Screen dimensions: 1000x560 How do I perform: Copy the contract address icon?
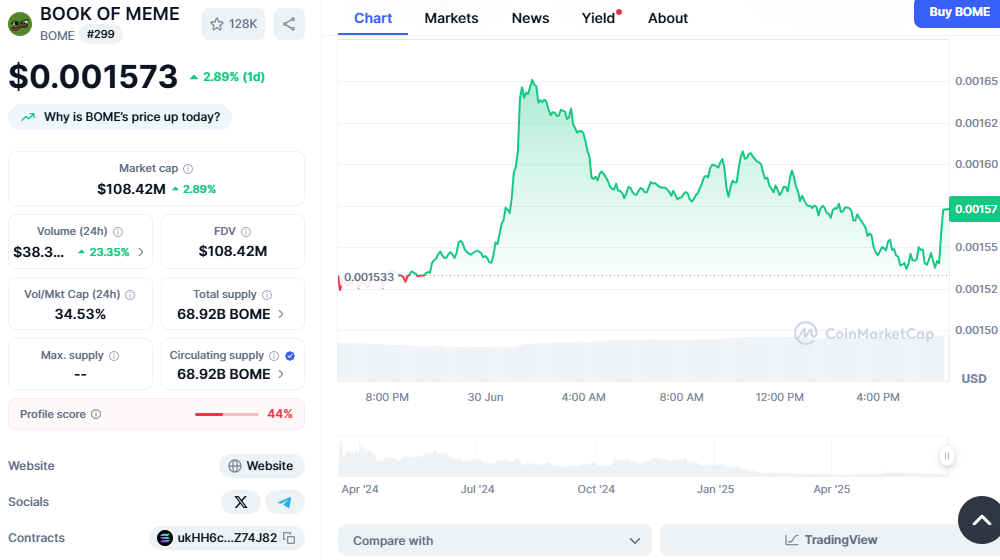289,538
